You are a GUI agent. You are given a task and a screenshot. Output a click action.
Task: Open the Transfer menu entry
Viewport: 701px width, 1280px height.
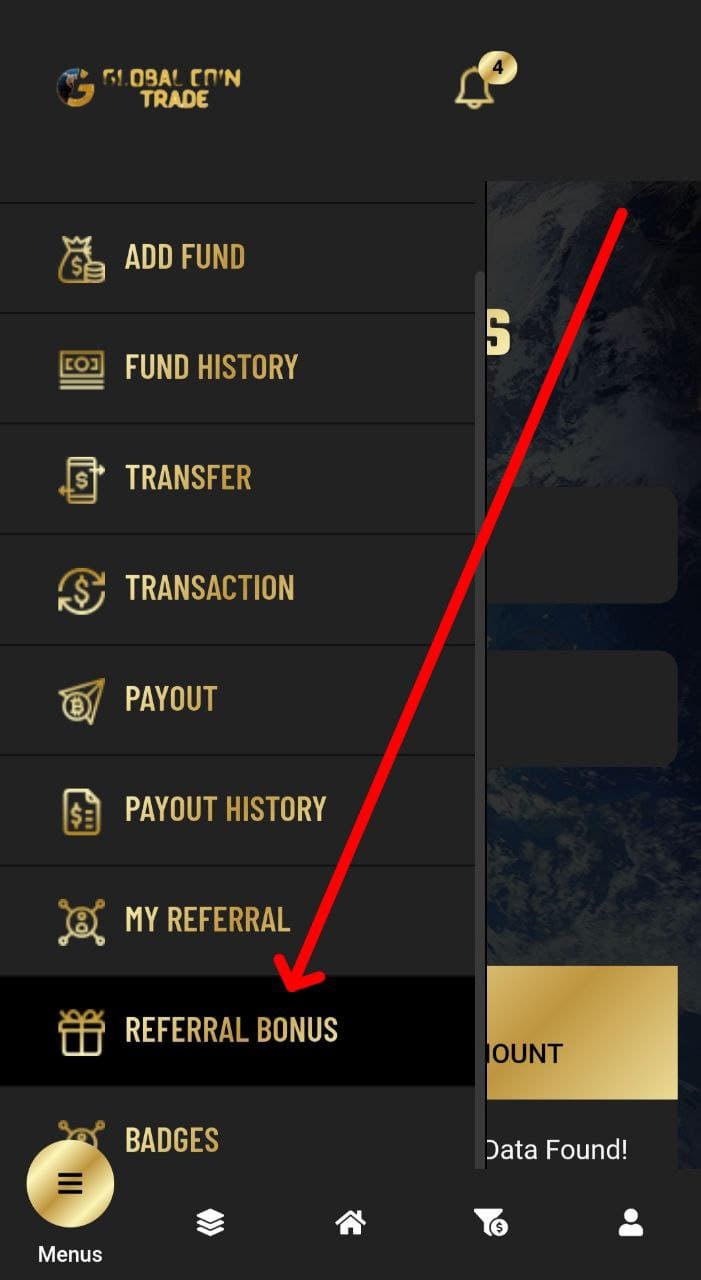237,478
